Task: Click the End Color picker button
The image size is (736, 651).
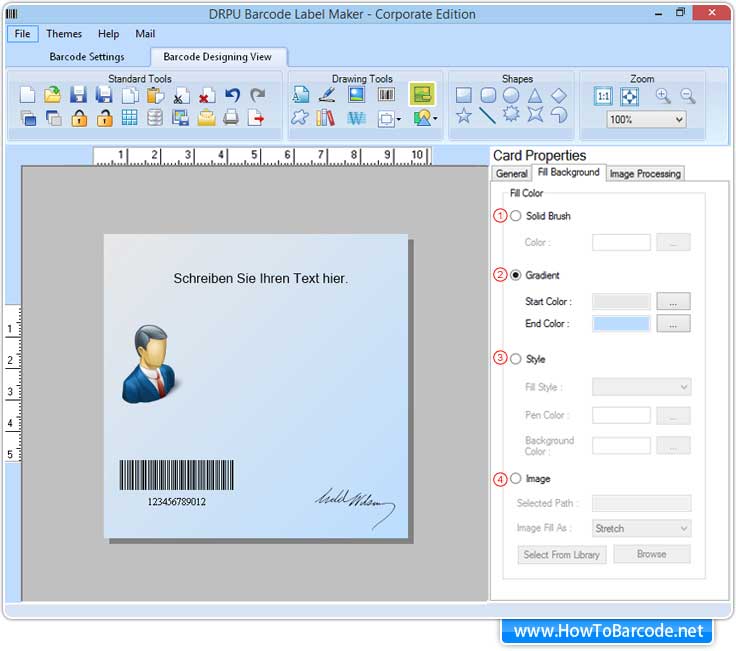Action: point(673,323)
